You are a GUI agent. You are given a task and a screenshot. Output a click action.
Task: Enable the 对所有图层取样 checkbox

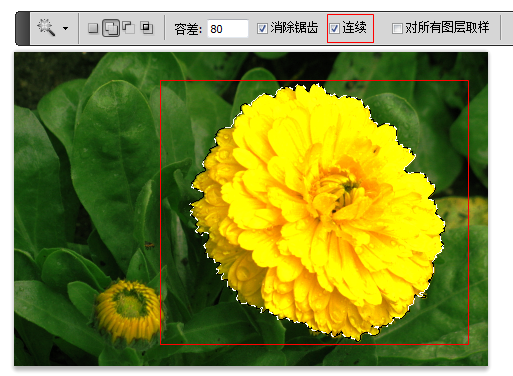(x=397, y=29)
